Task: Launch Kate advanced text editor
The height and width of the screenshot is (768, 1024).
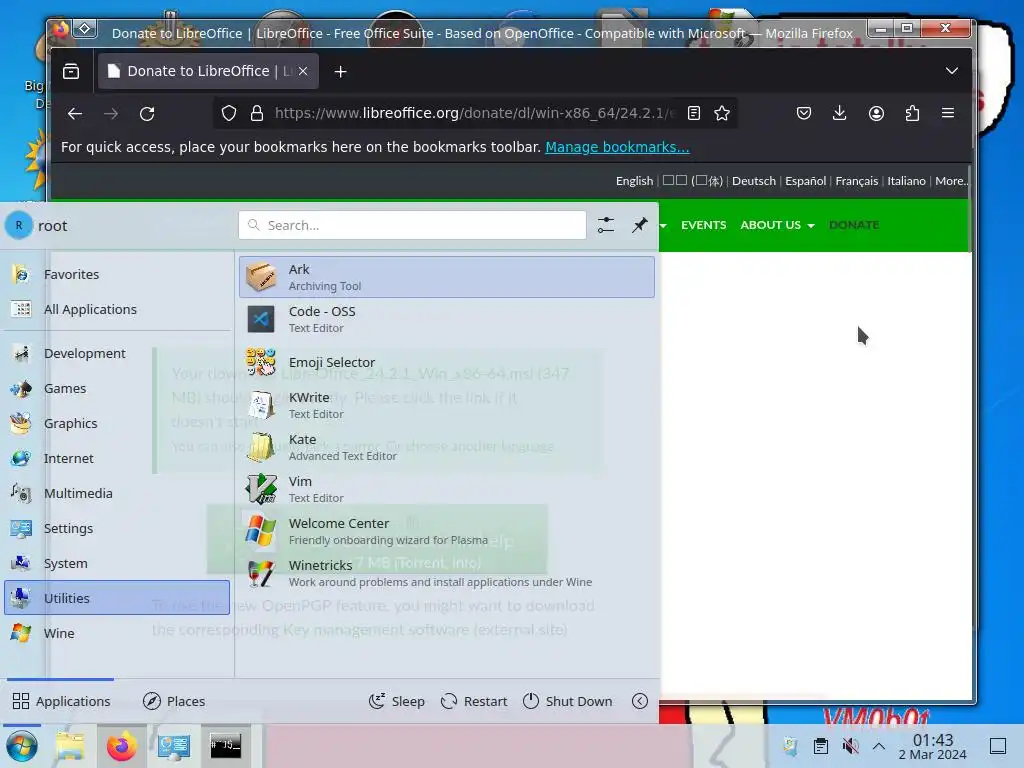Action: click(x=447, y=447)
